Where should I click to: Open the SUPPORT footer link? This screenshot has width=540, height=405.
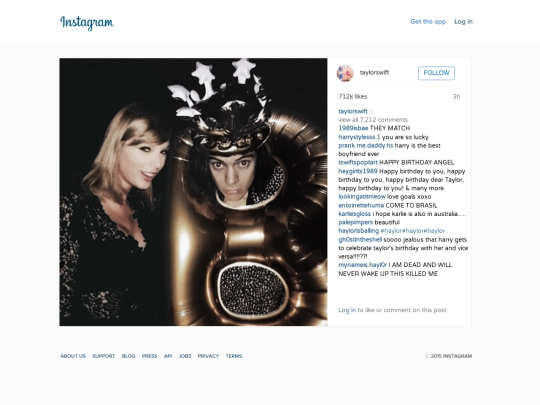pos(104,356)
